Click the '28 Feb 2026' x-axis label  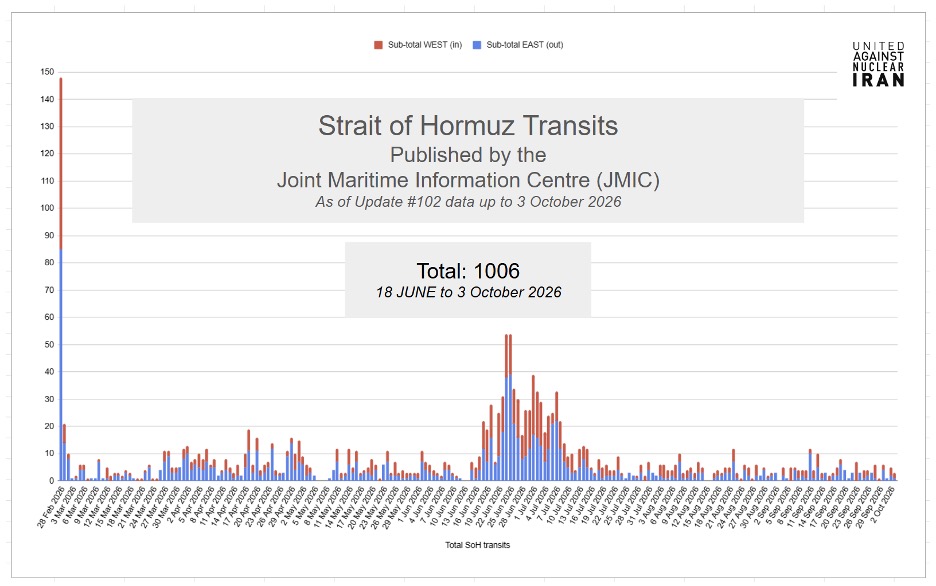click(50, 507)
